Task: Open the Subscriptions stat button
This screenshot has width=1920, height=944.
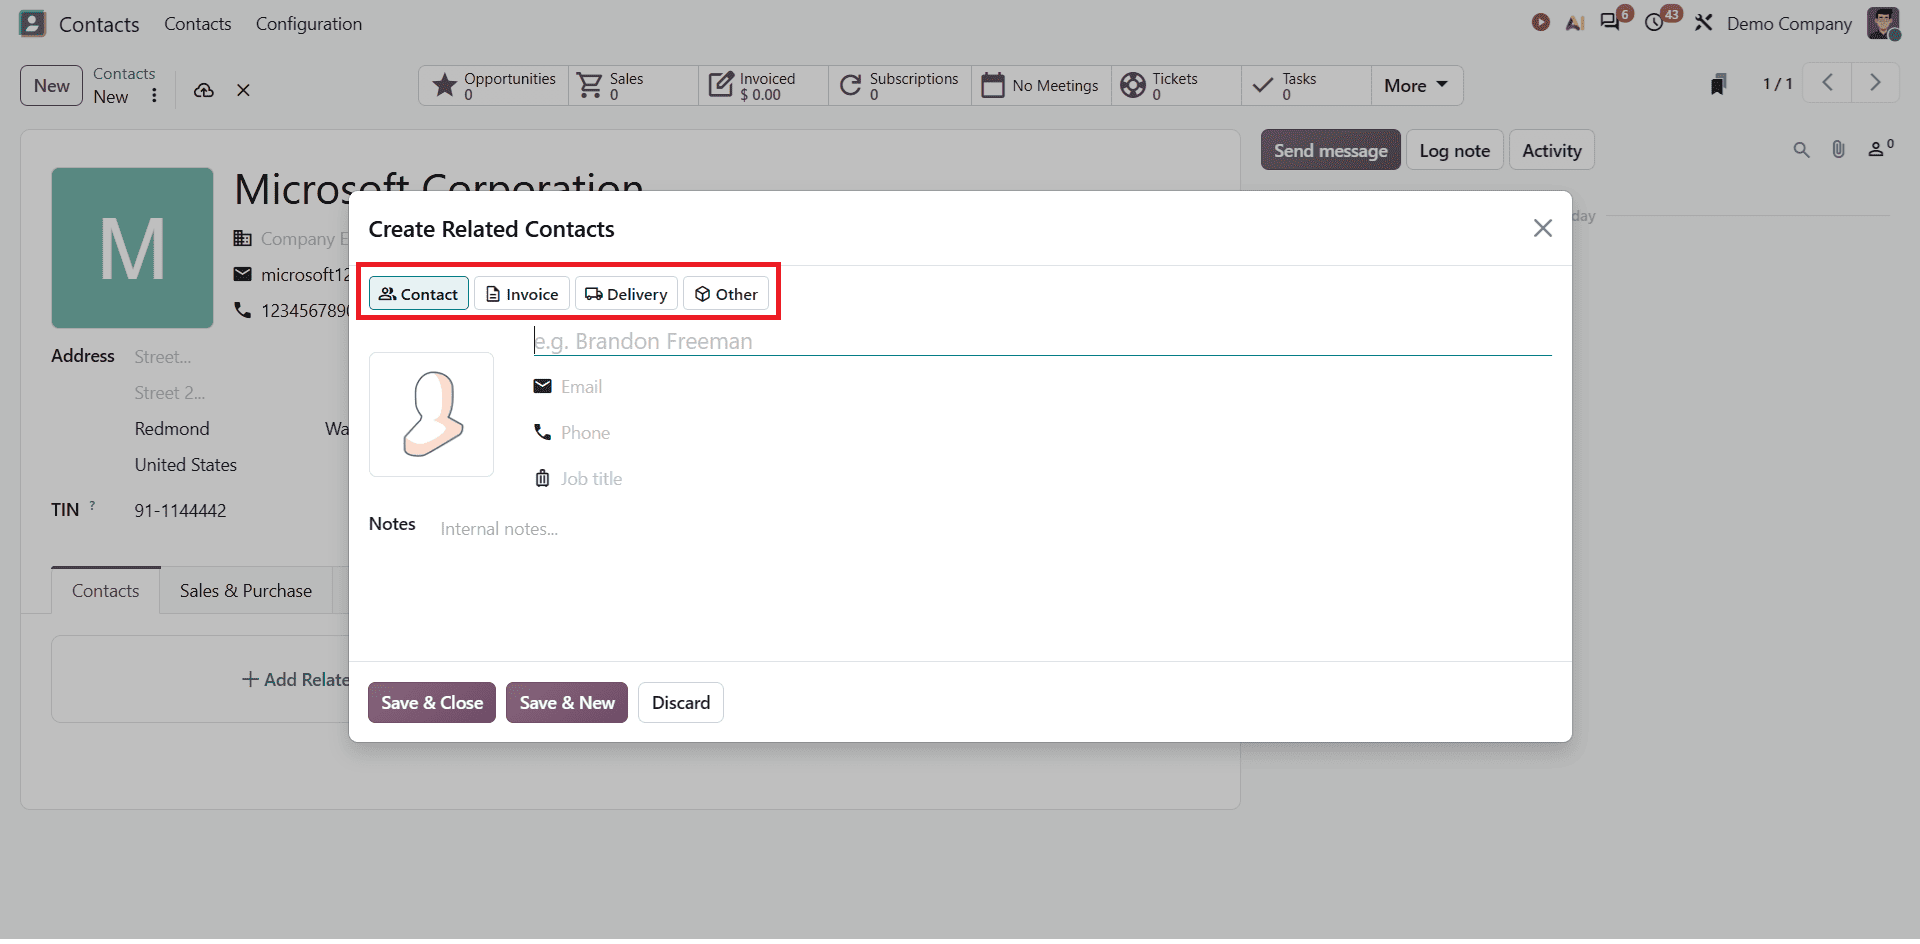Action: click(899, 86)
